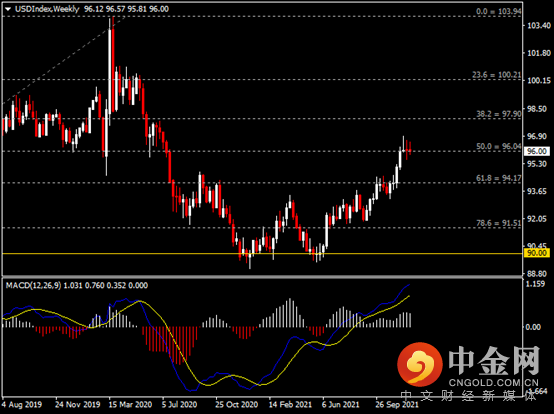554x414 pixels.
Task: Click the 6 Jun 2021 date label
Action: (340, 405)
